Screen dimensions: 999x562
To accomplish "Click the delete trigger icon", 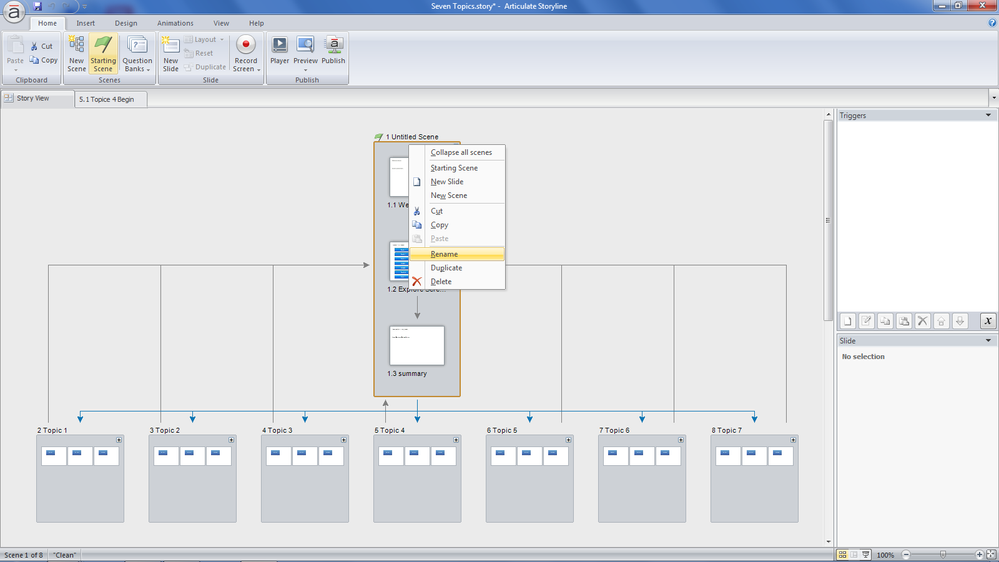I will 923,321.
